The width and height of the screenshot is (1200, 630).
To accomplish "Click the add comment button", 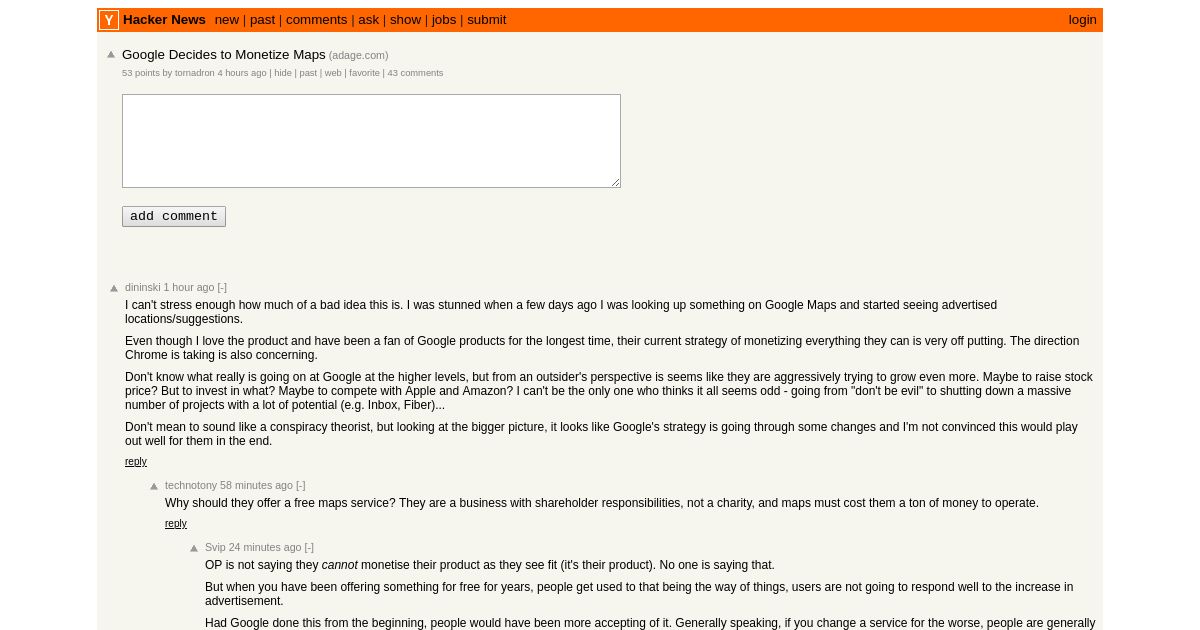I will coord(174,216).
